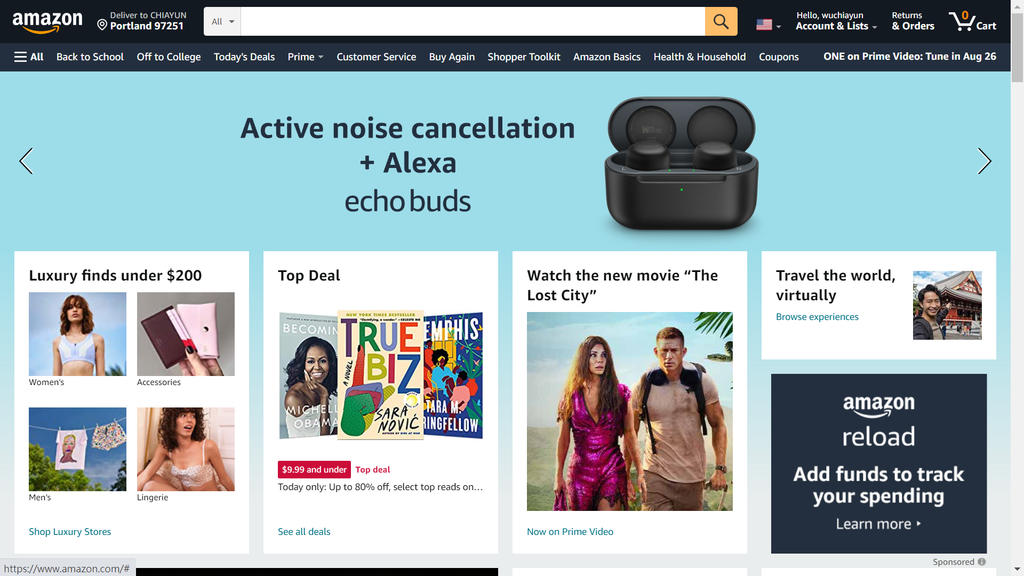Screen dimensions: 1024x576
Task: Click the Sponsored info icon
Action: tap(982, 562)
